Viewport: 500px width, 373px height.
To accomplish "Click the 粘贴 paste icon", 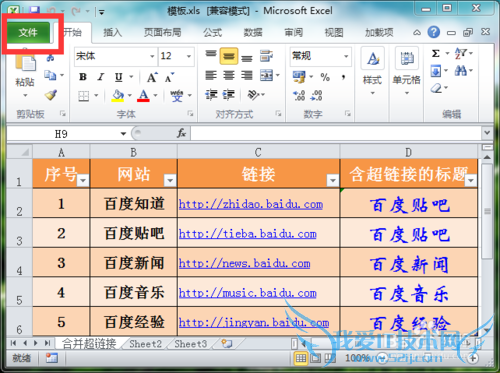I will point(25,62).
